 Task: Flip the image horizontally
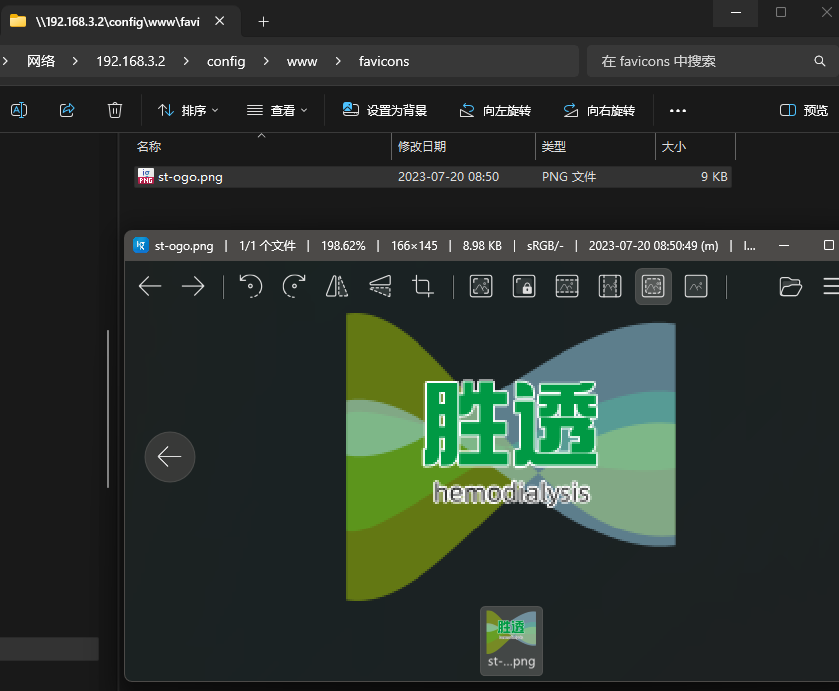[337, 287]
